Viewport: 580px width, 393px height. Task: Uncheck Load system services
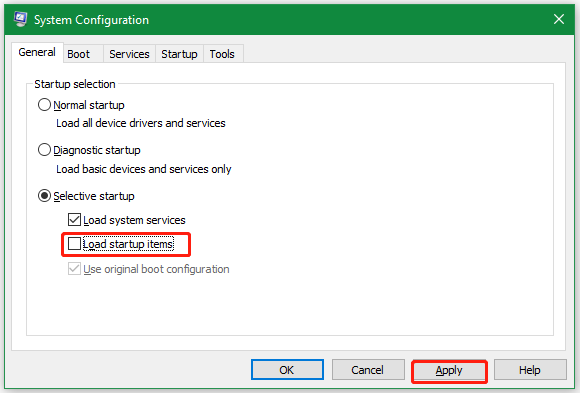[74, 220]
